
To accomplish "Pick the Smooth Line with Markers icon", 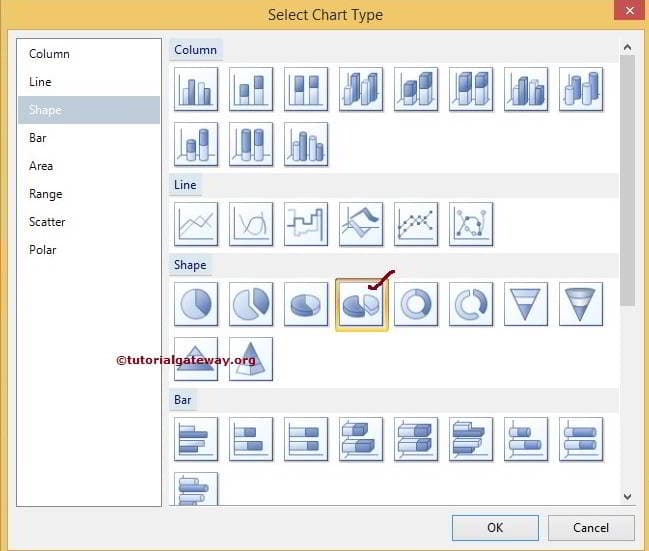I will coord(471,224).
